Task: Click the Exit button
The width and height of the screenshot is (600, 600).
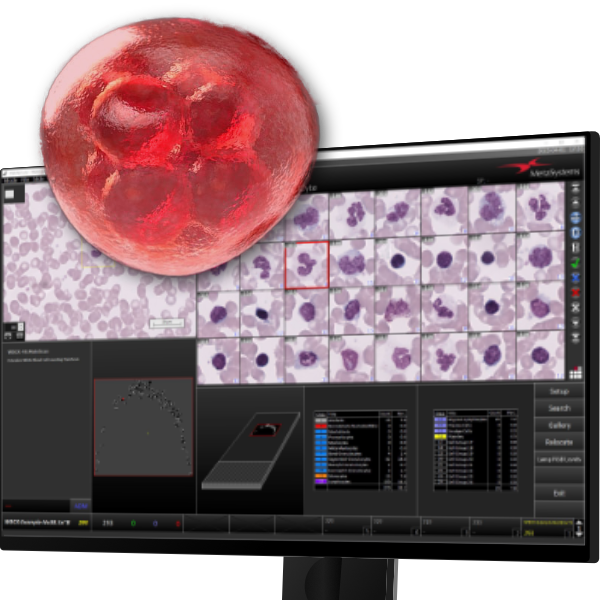Action: pyautogui.click(x=559, y=492)
